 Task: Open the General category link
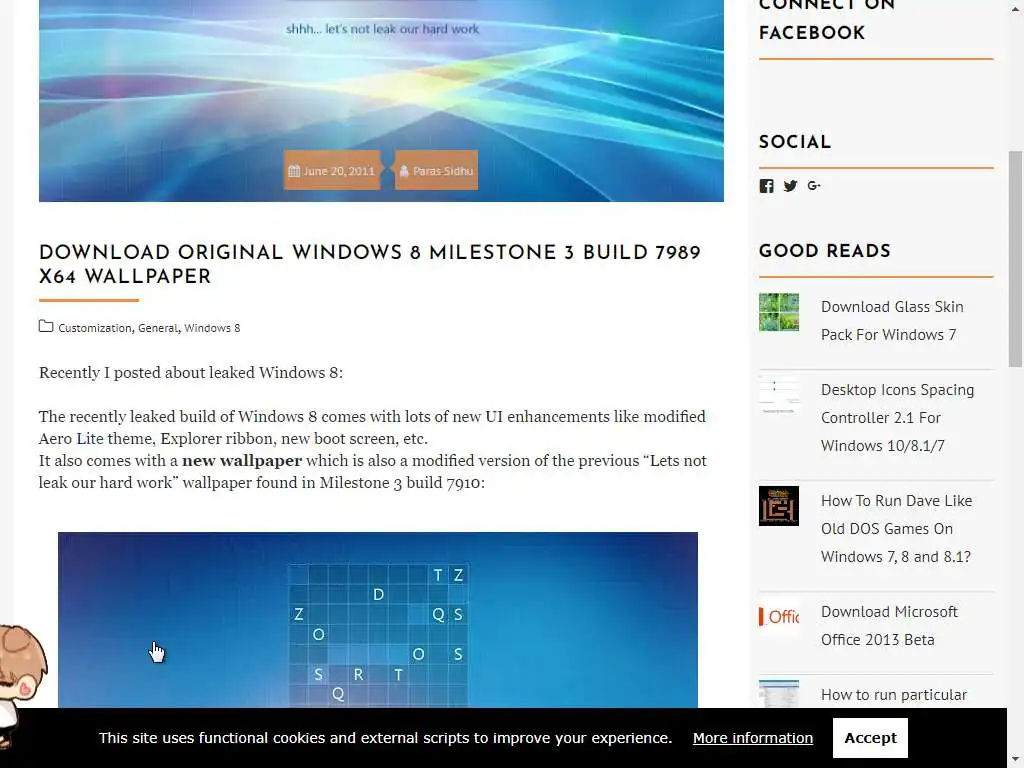tap(157, 328)
